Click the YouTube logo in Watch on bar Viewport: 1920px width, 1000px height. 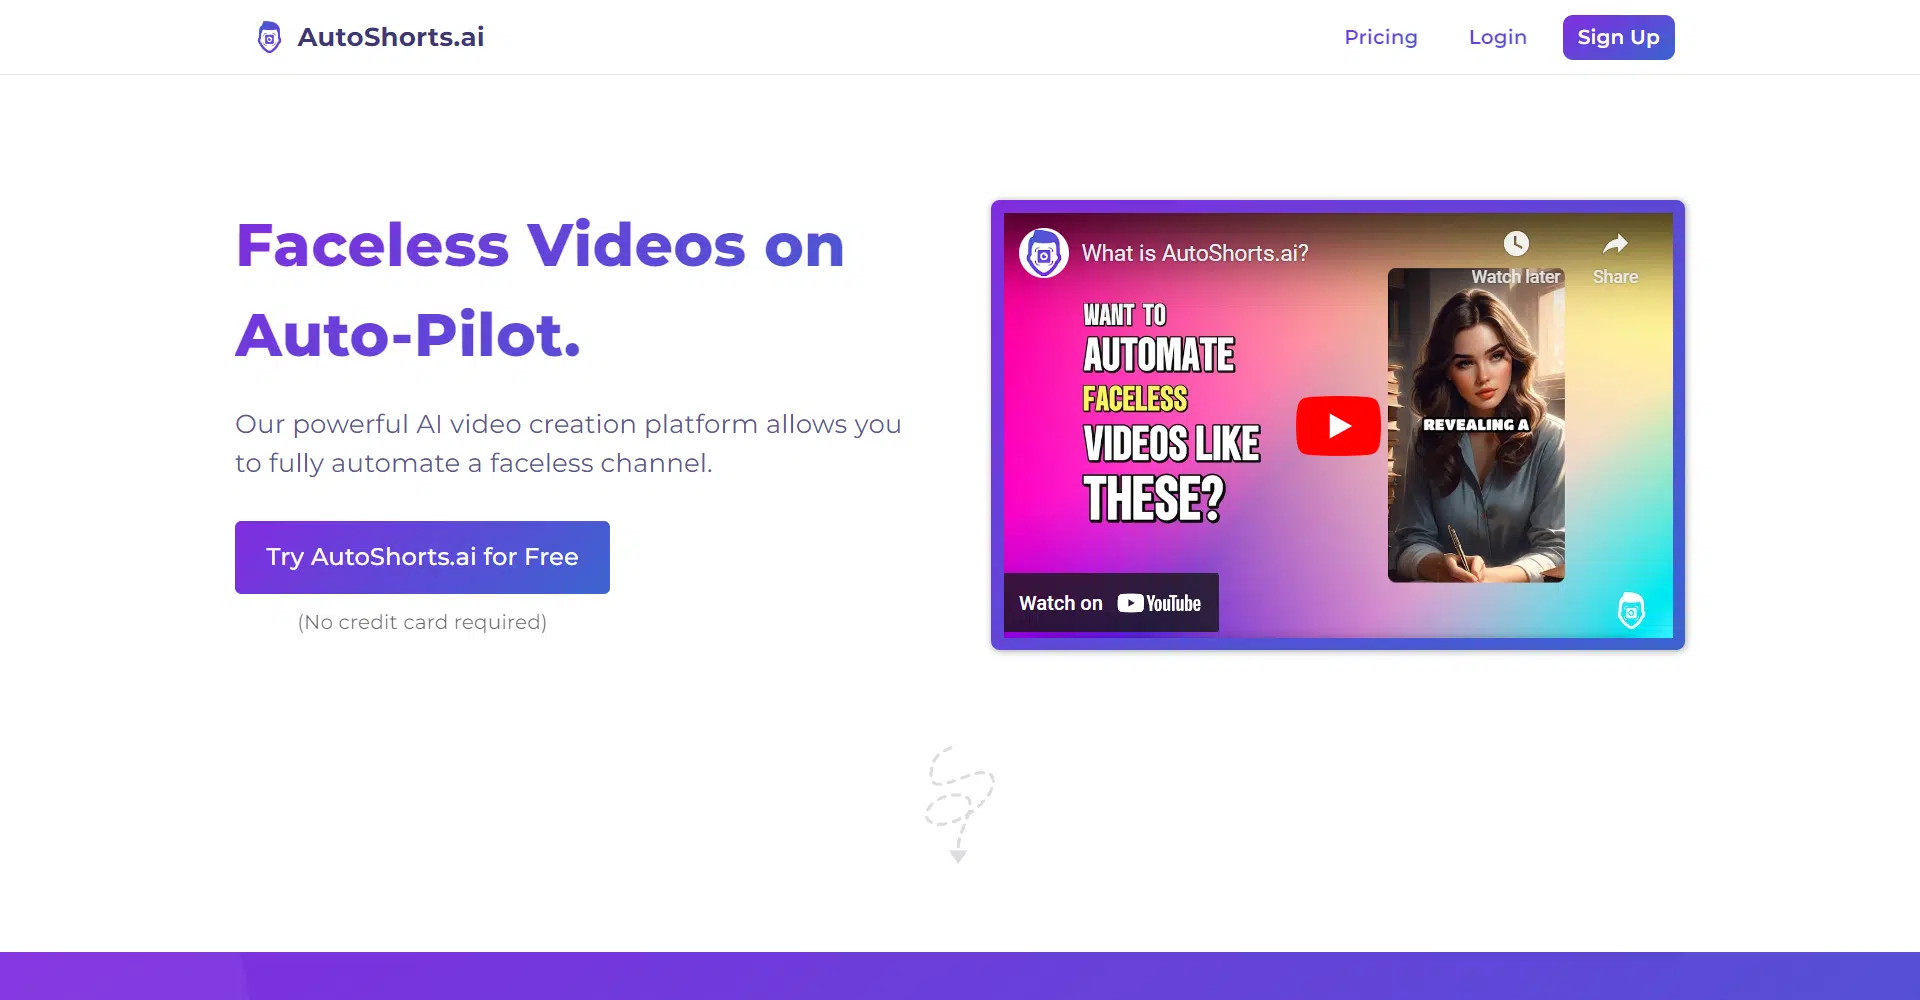tap(1159, 603)
